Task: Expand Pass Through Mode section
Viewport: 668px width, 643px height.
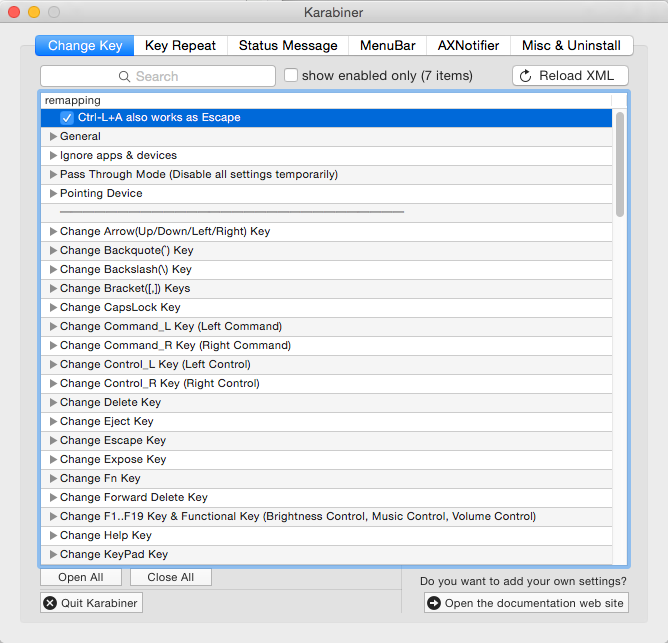Action: (x=53, y=174)
